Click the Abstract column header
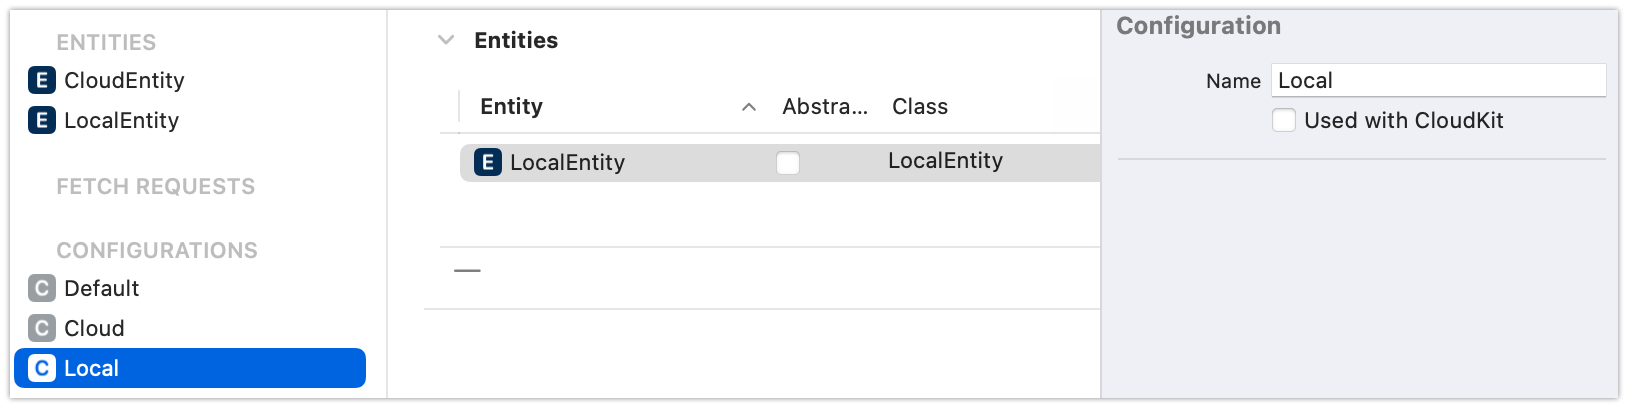This screenshot has height=408, width=1628. tap(824, 107)
